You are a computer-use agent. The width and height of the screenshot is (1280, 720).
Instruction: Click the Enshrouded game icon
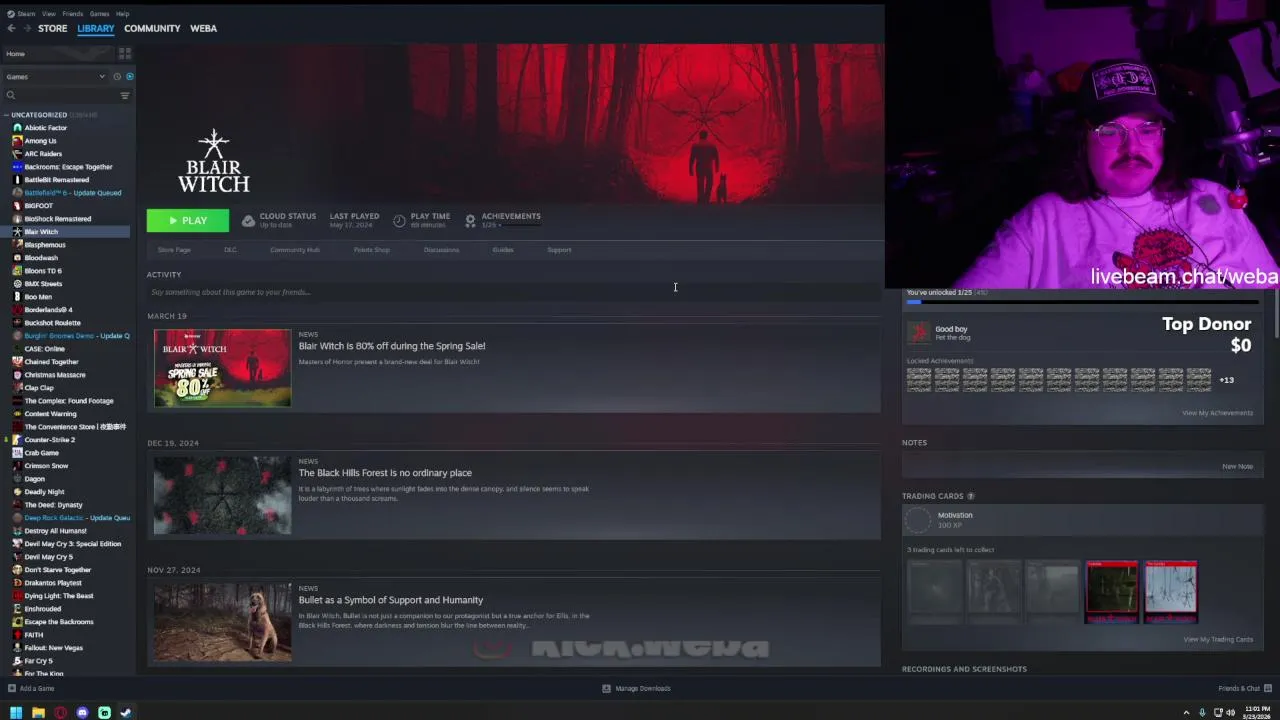17,609
